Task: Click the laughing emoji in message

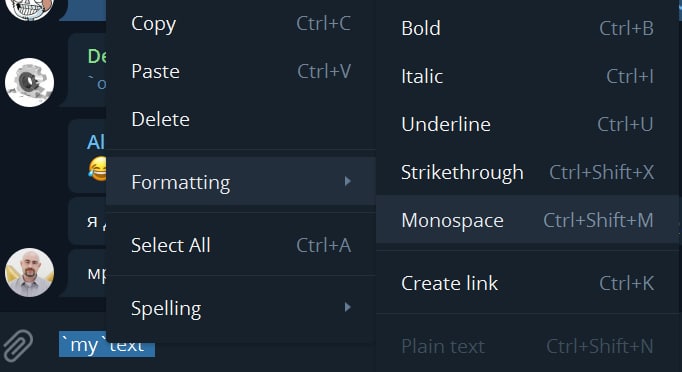Action: pos(97,169)
